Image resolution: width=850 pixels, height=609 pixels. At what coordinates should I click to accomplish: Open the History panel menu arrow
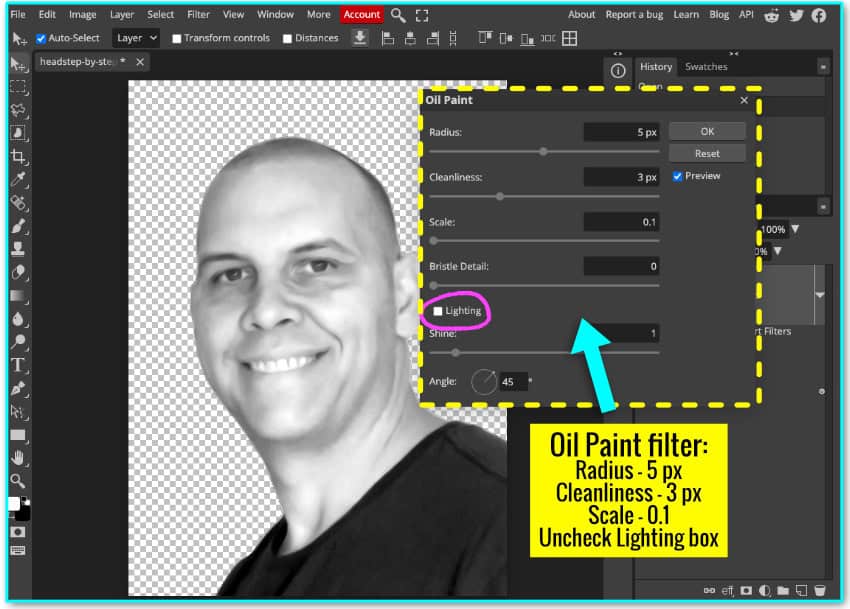[x=823, y=67]
